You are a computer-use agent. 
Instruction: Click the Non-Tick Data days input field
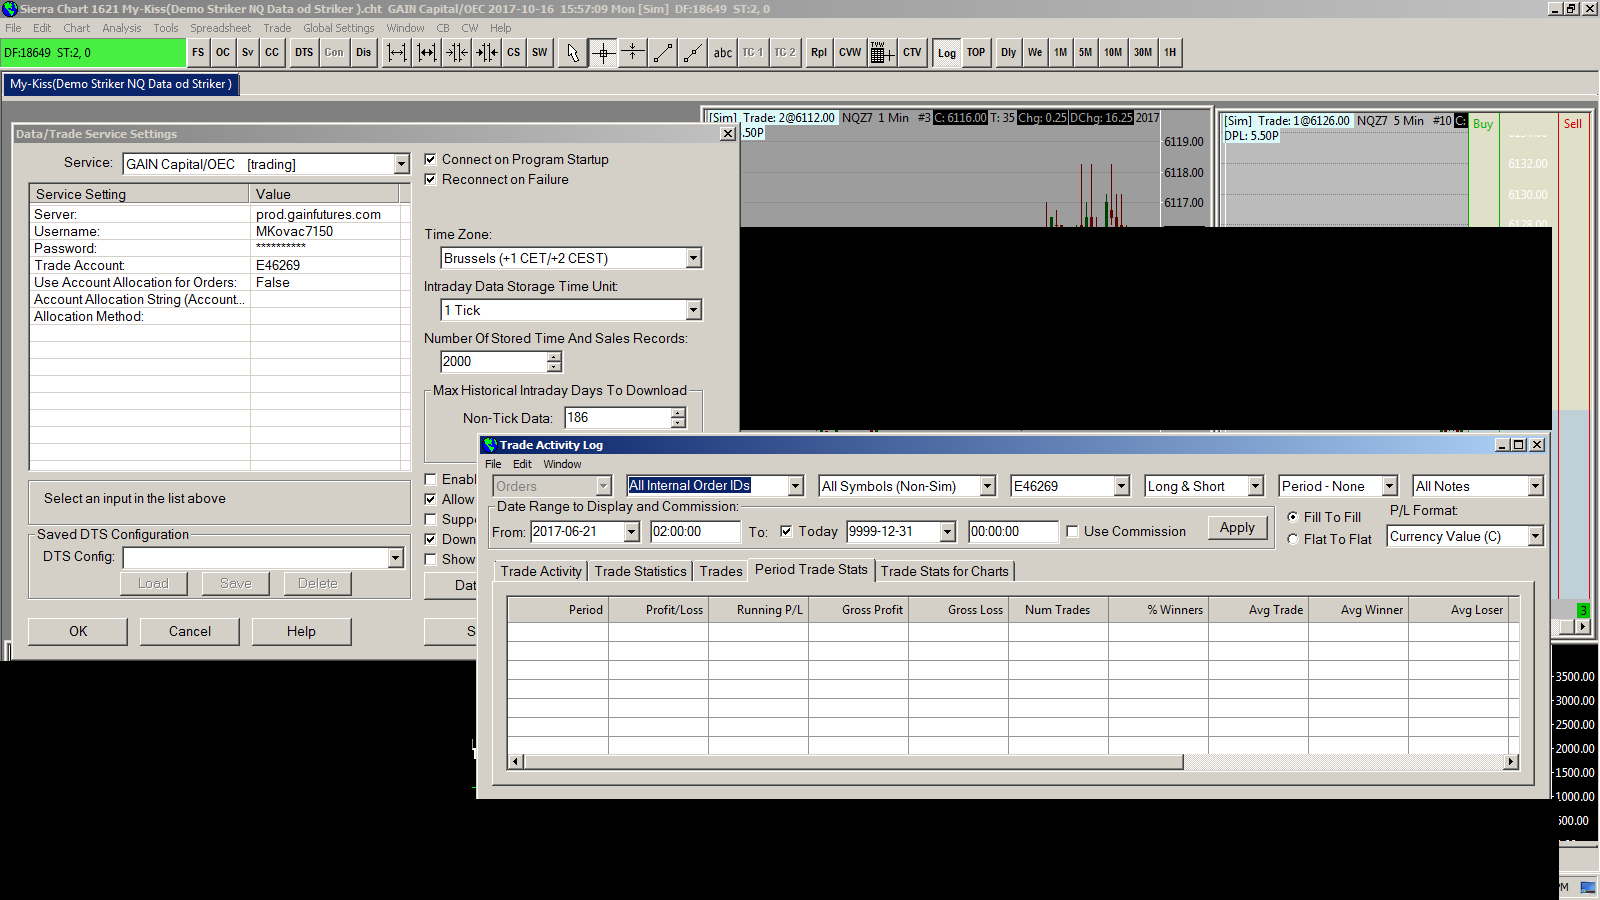coord(617,418)
